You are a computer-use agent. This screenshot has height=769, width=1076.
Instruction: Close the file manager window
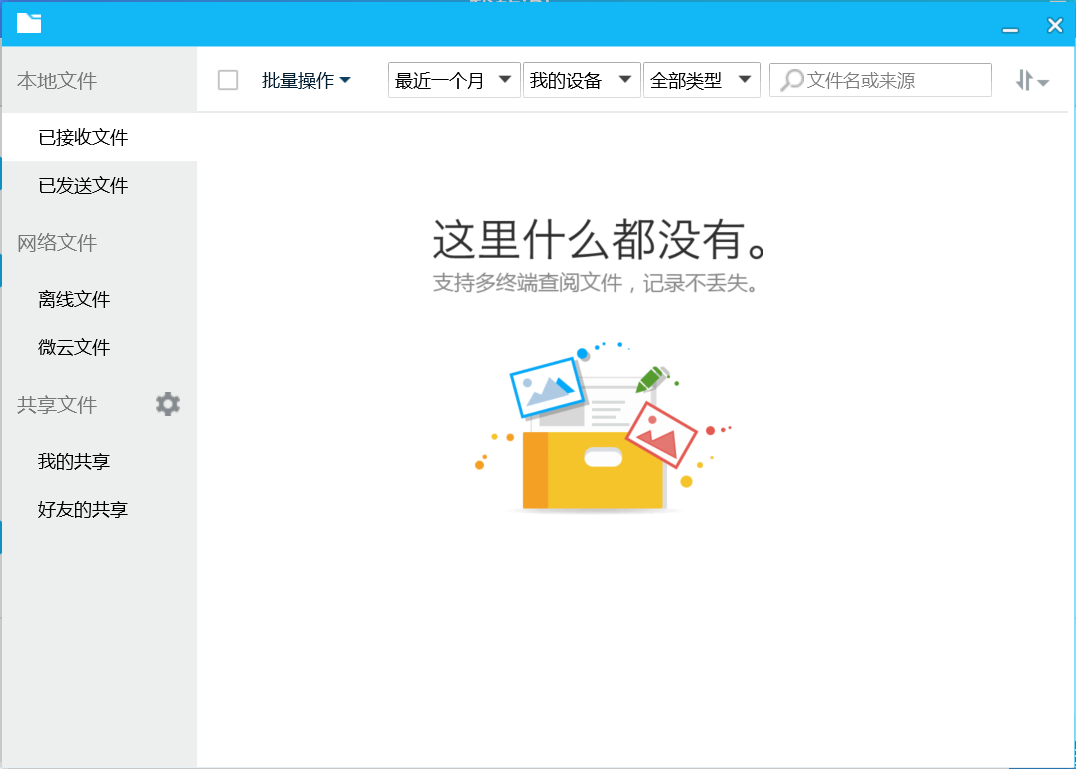click(x=1054, y=26)
